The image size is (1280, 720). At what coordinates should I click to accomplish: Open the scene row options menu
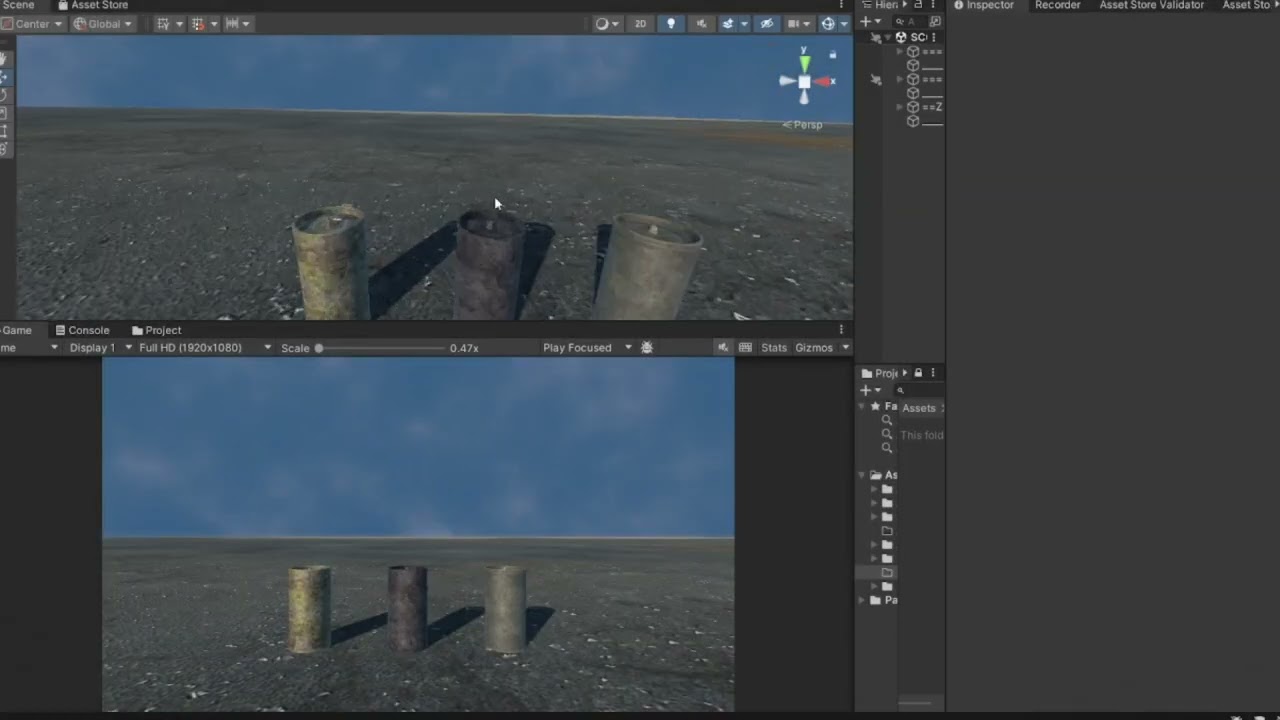[x=933, y=37]
